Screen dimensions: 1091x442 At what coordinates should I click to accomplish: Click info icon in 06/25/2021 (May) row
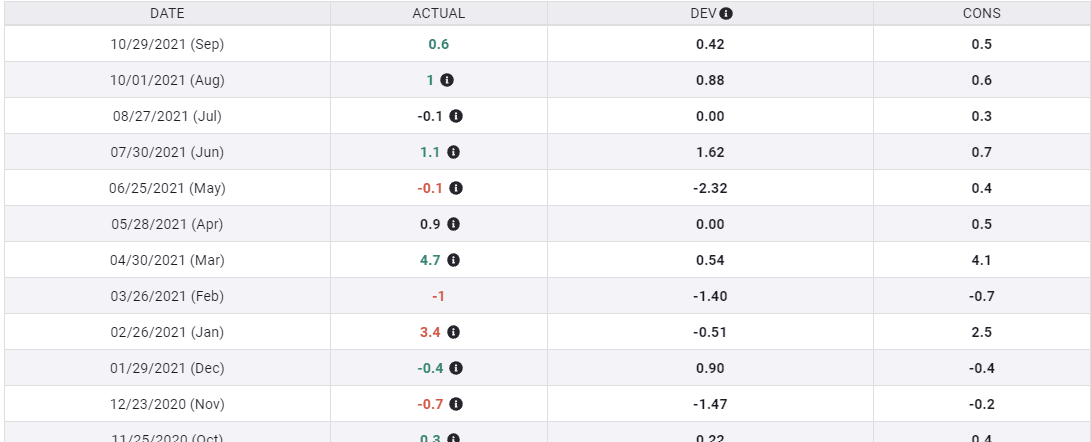point(456,188)
